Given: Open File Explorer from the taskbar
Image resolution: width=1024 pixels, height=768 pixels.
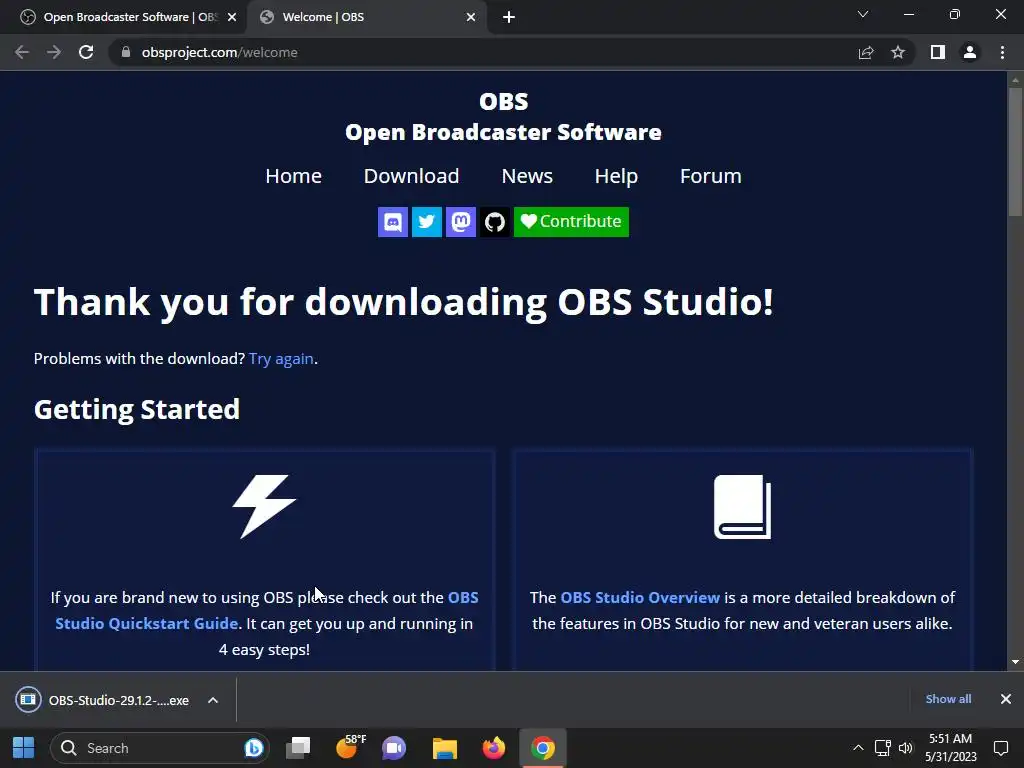Looking at the screenshot, I should click(x=445, y=748).
